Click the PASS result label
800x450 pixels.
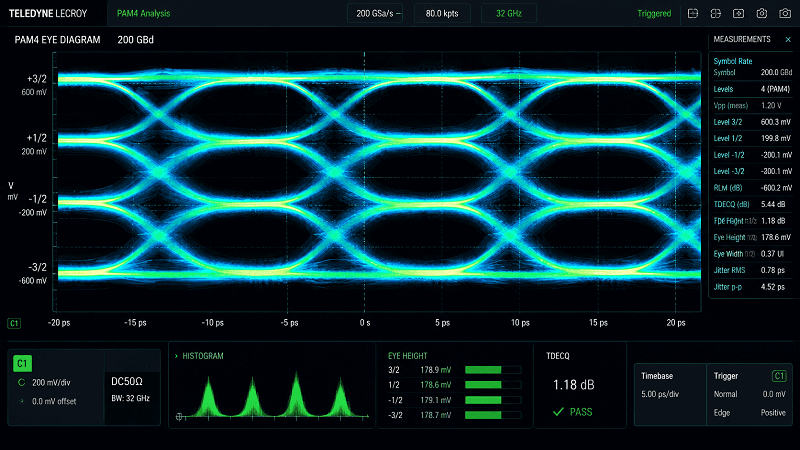click(x=581, y=412)
